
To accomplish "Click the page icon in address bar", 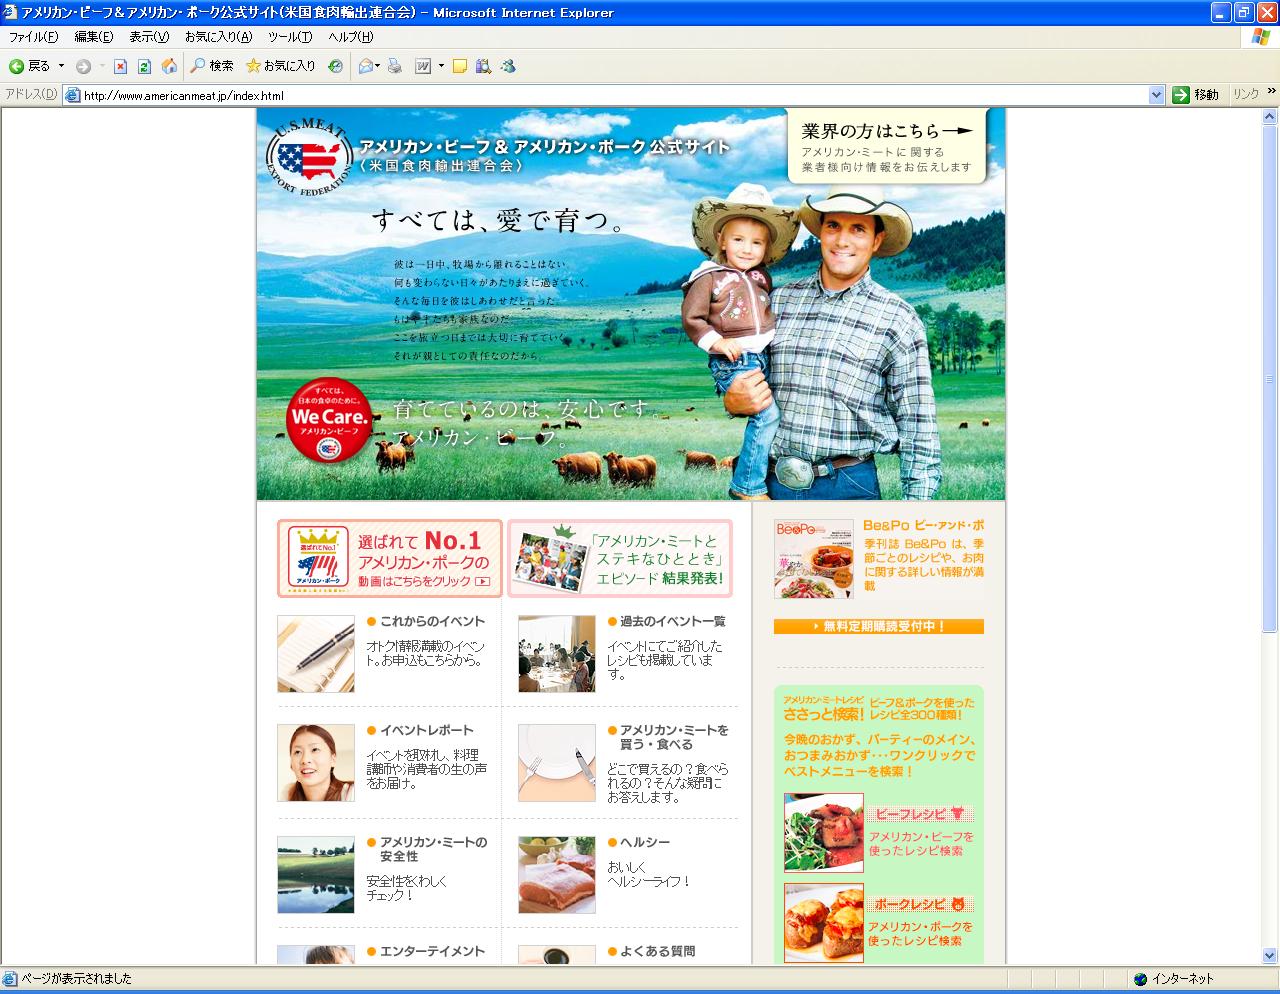I will [x=72, y=96].
